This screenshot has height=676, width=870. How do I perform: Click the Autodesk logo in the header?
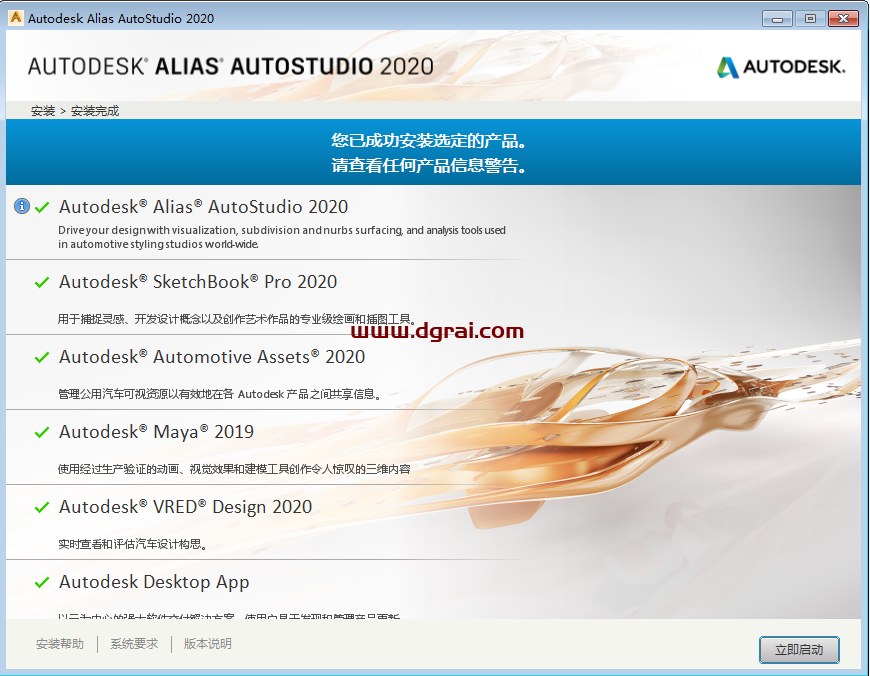pos(781,67)
